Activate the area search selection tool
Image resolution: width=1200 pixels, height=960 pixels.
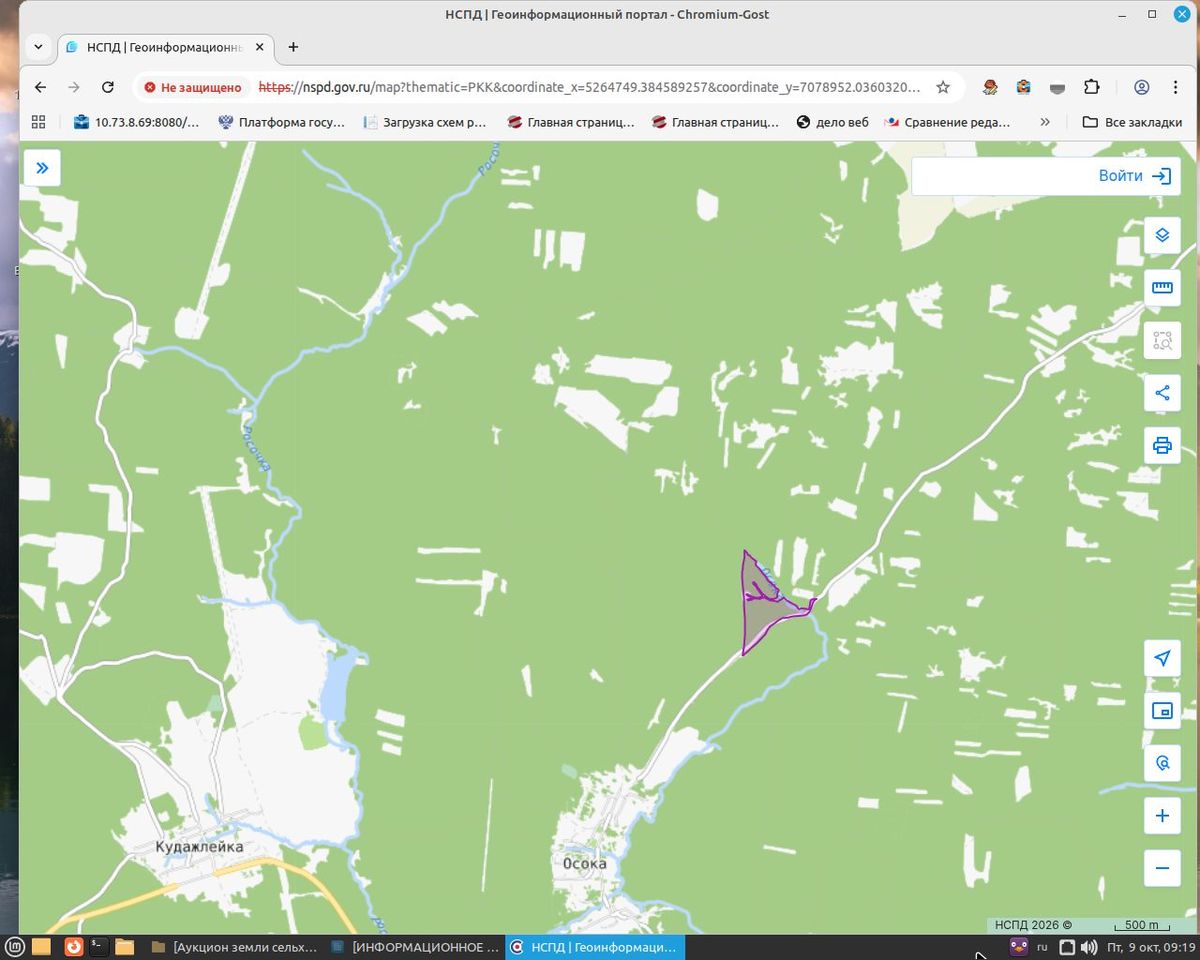pos(1162,341)
